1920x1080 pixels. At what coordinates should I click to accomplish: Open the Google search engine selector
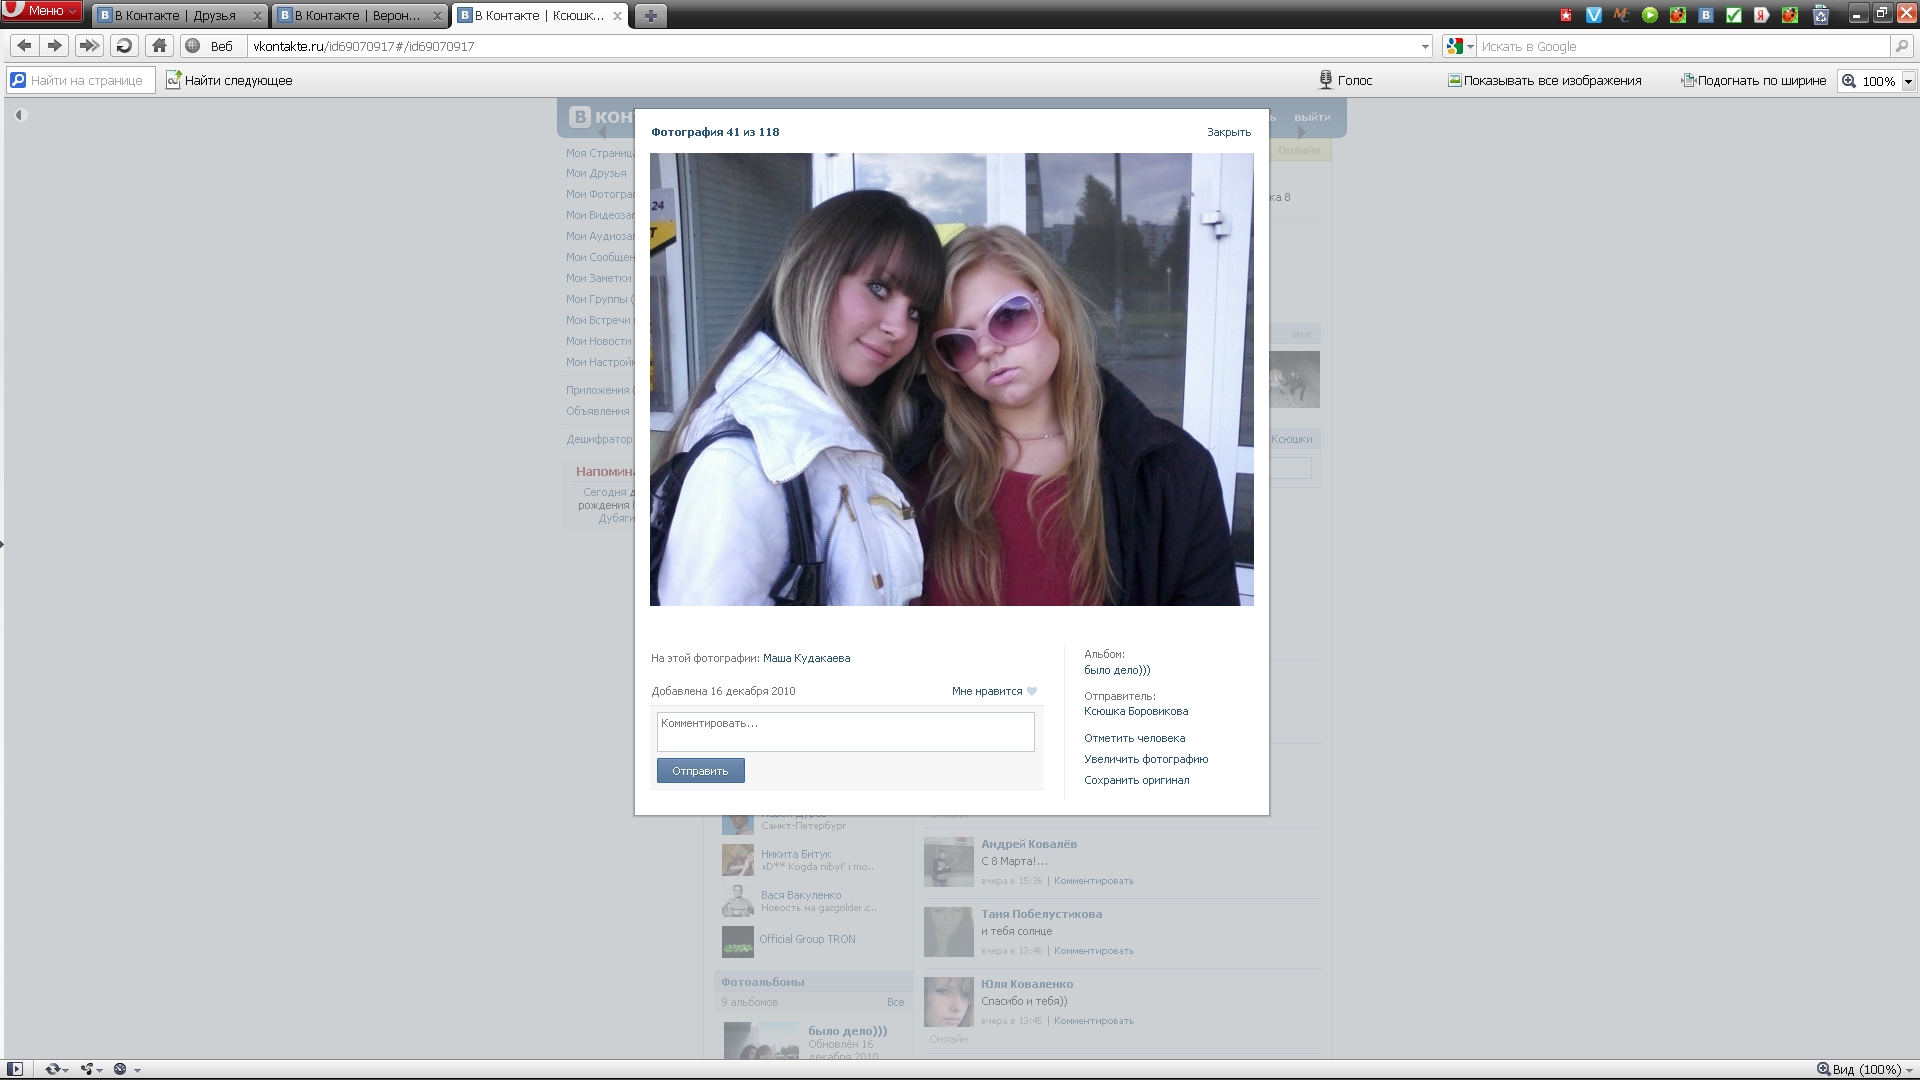(x=1460, y=46)
